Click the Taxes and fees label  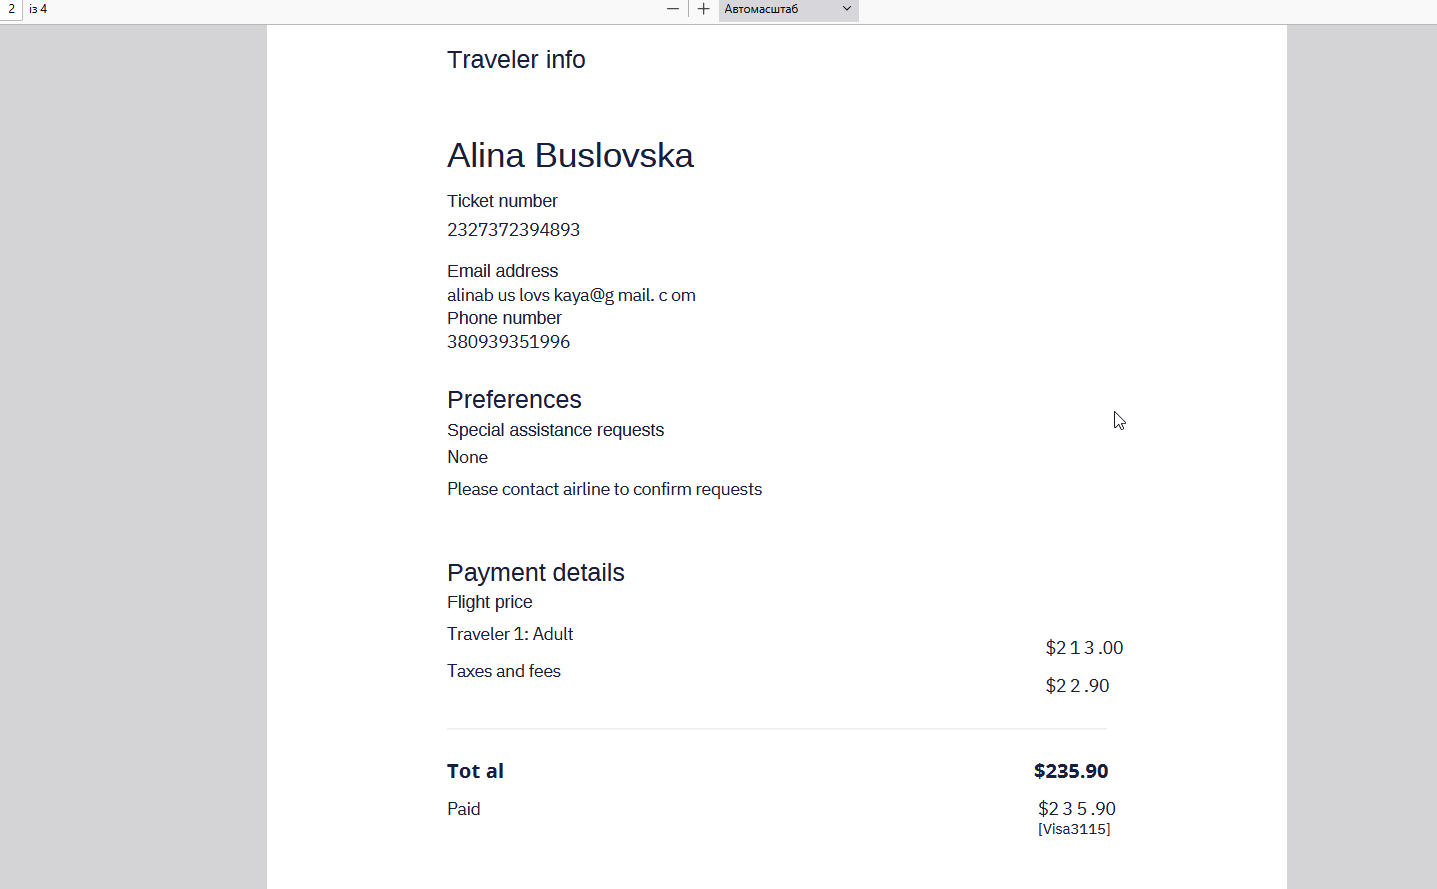(x=504, y=671)
